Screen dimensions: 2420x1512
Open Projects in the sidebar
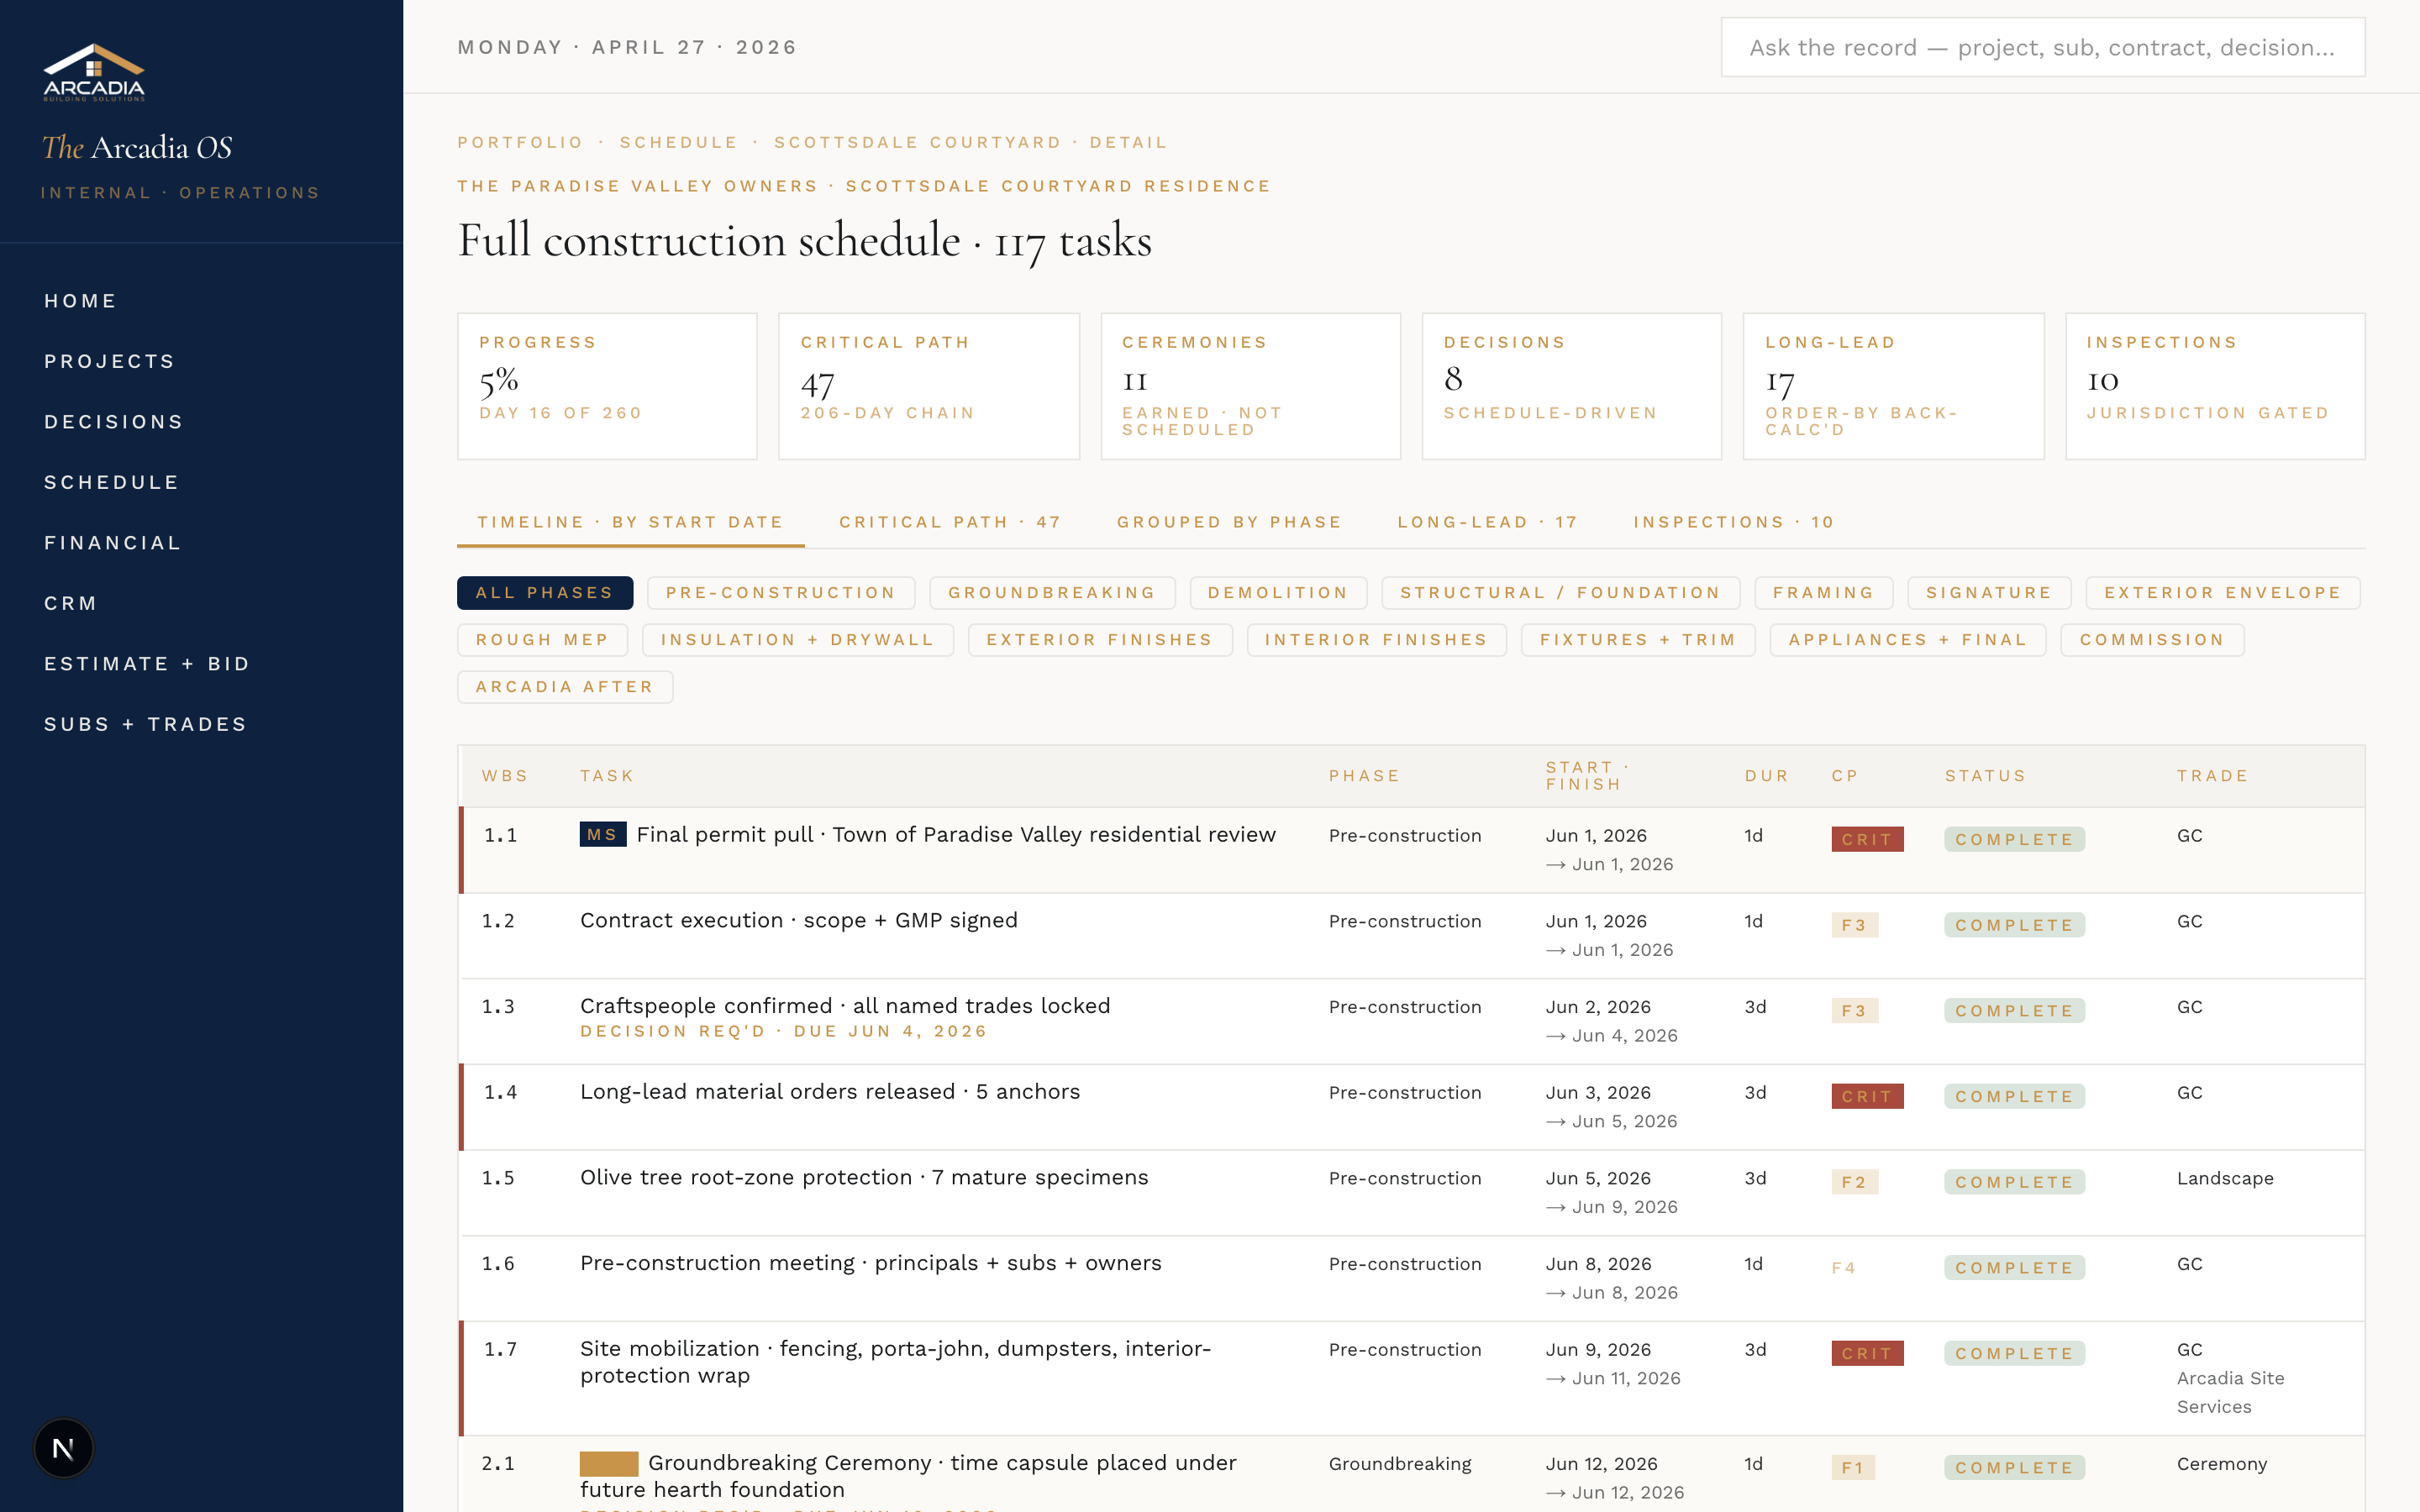pos(109,361)
